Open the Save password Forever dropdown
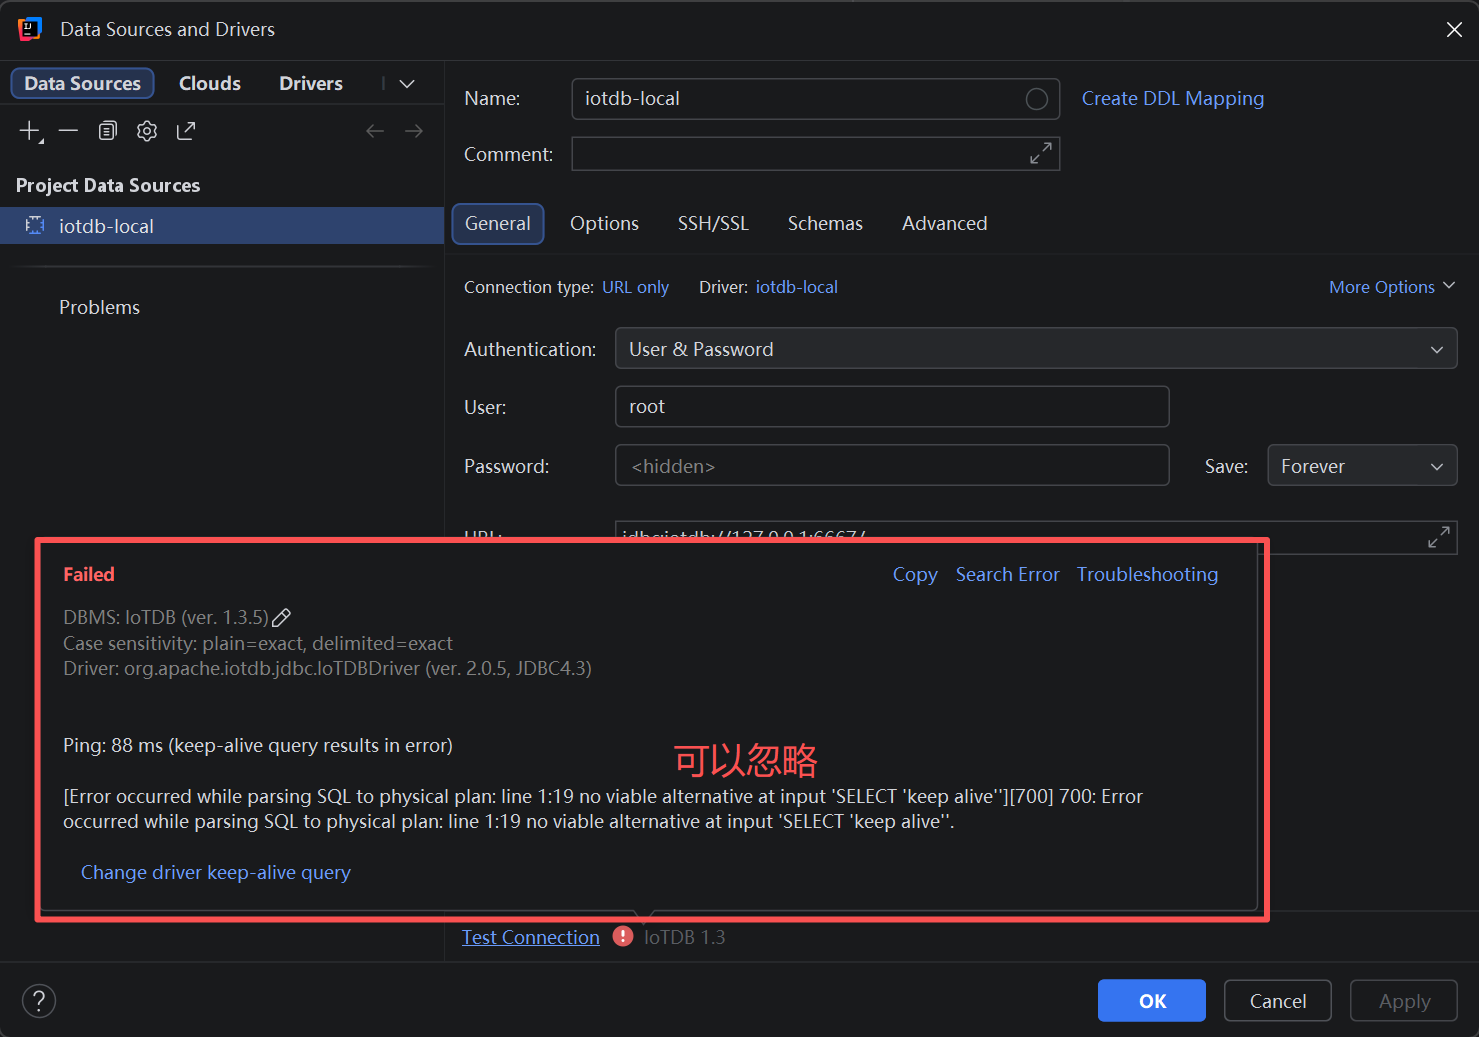 1362,466
